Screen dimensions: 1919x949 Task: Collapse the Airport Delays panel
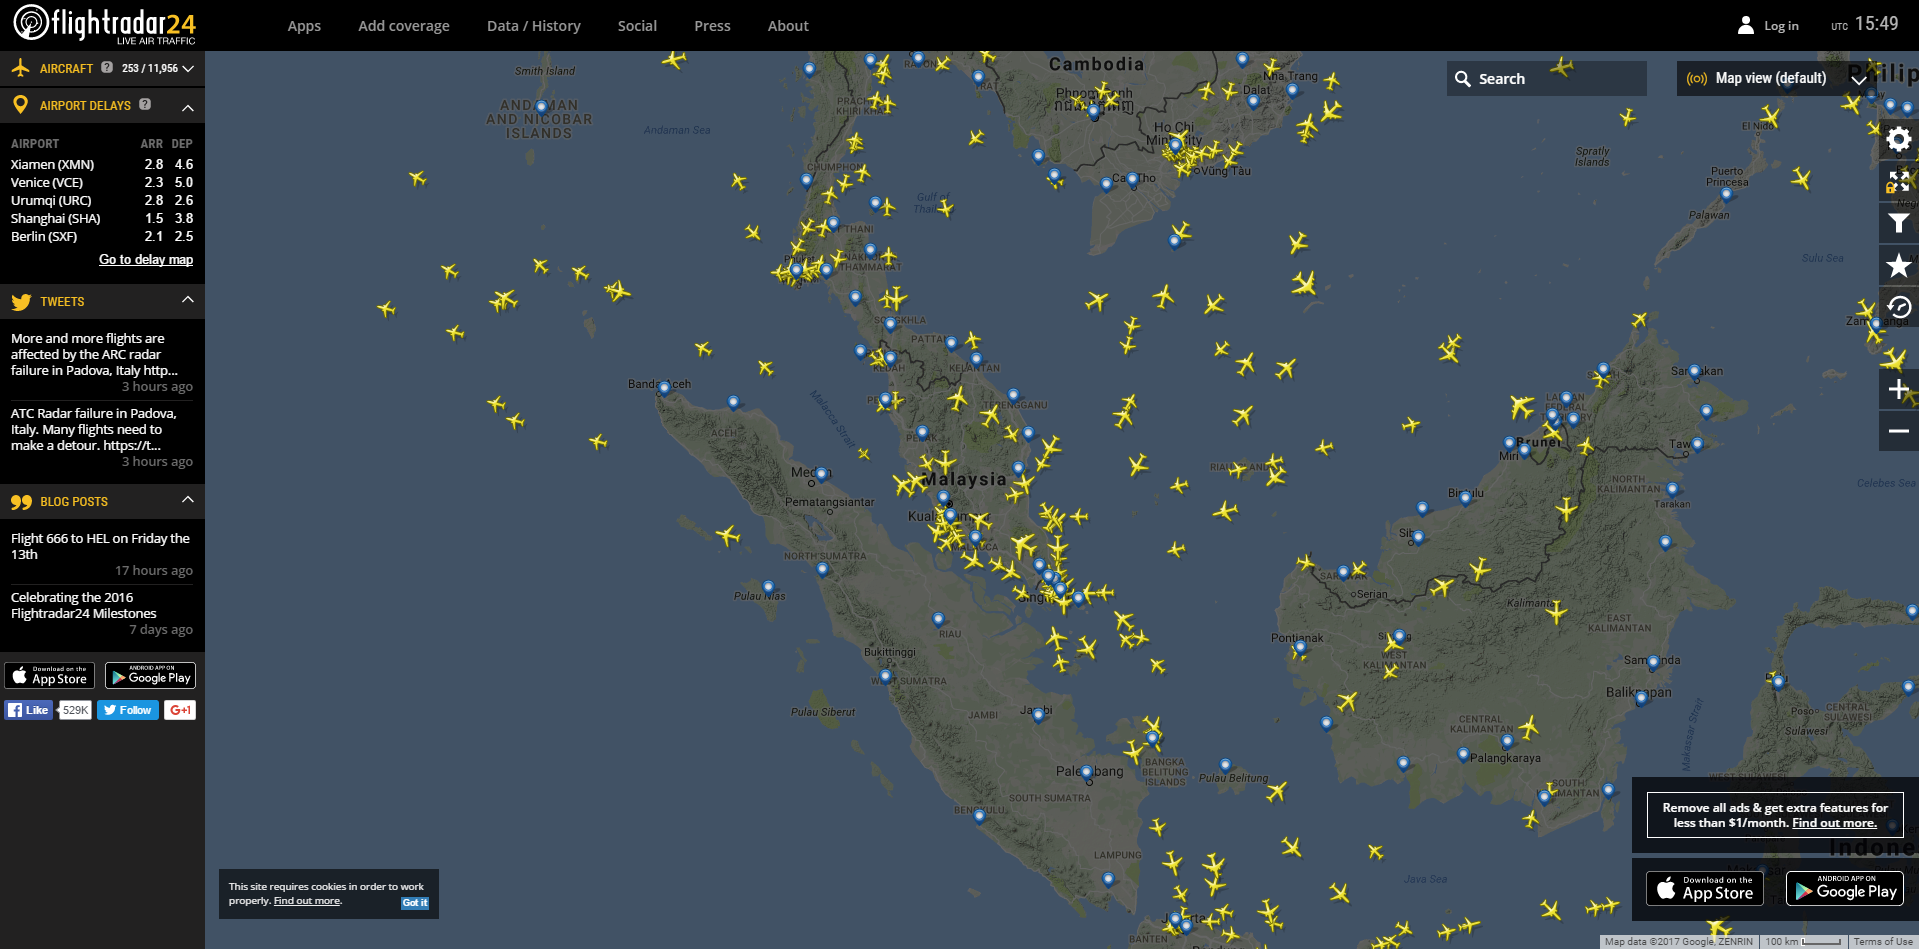(x=188, y=106)
